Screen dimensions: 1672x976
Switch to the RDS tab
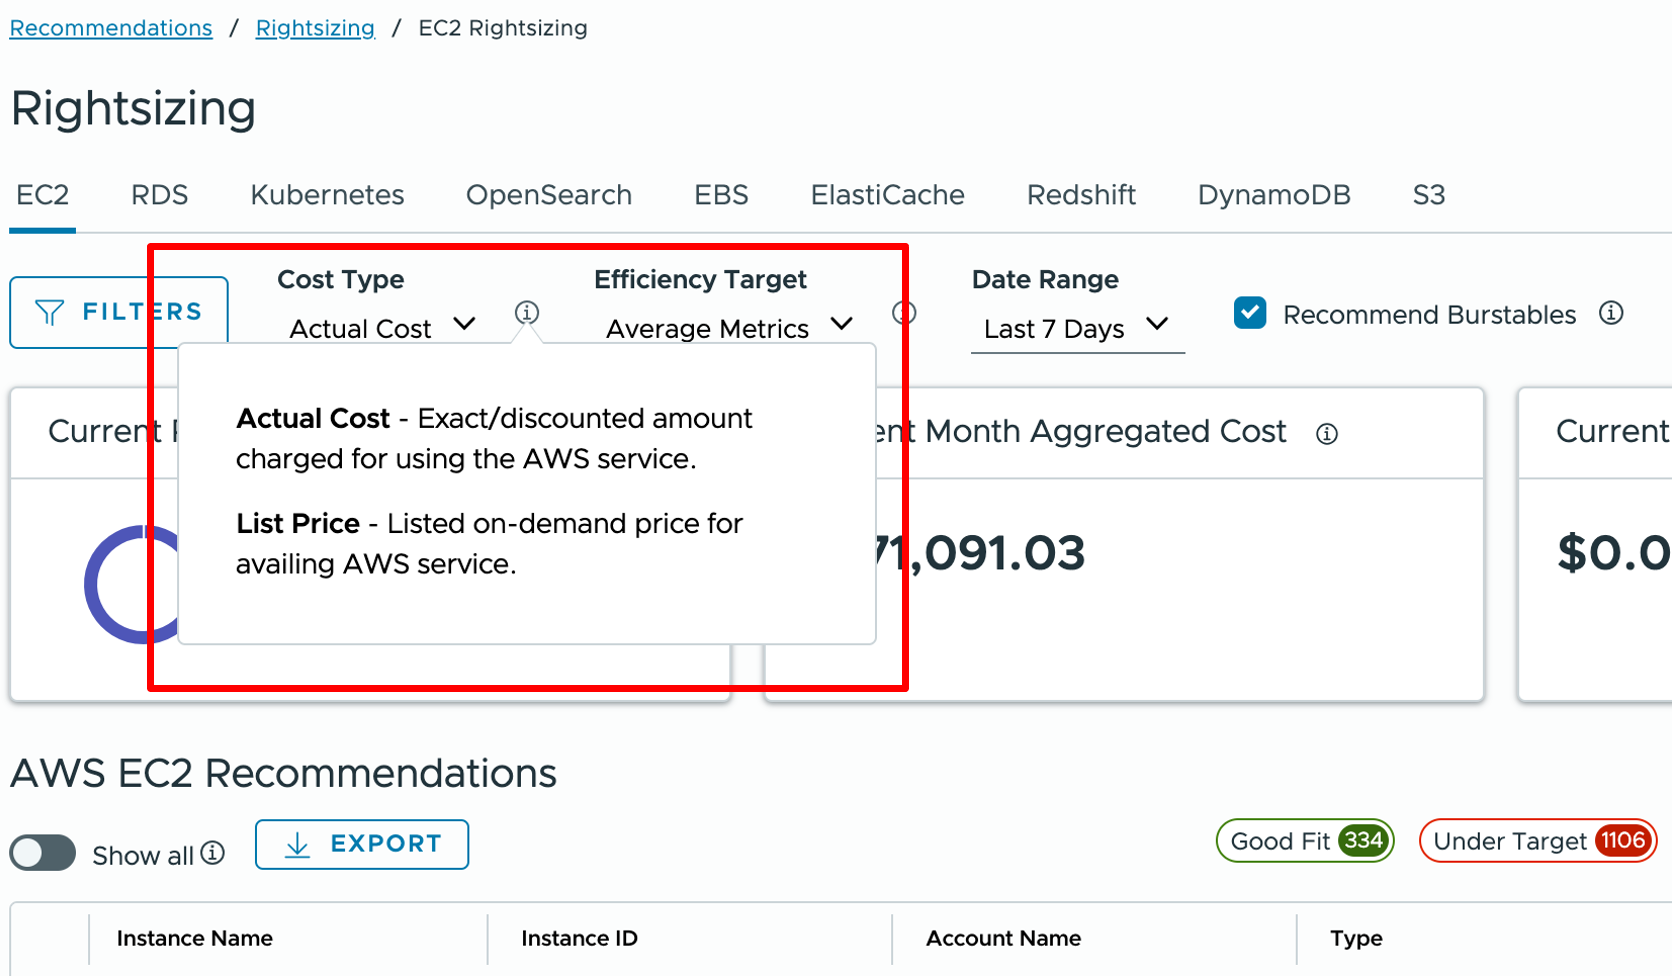(x=159, y=195)
